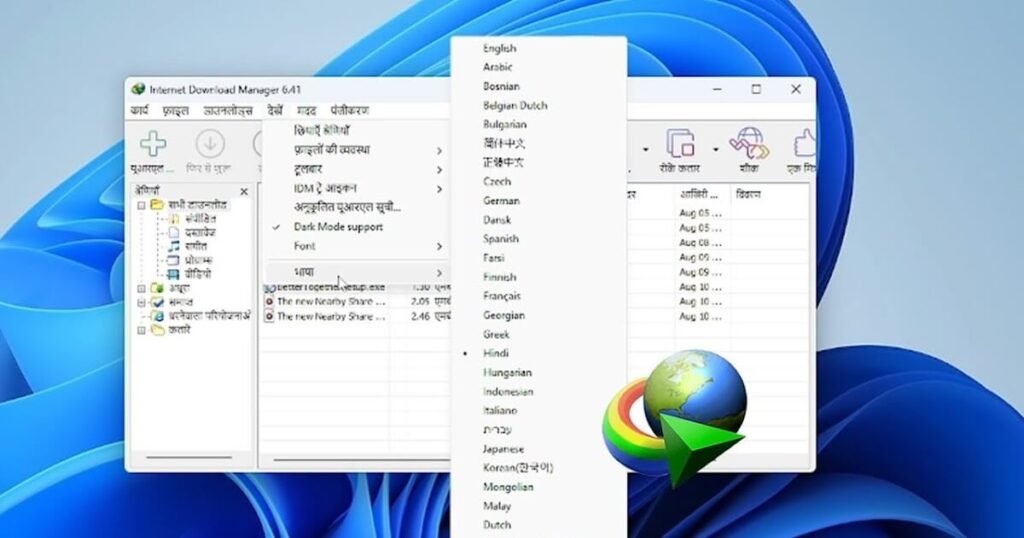Choose Belgian Dutch from the language list
This screenshot has height=538, width=1024.
(x=515, y=105)
